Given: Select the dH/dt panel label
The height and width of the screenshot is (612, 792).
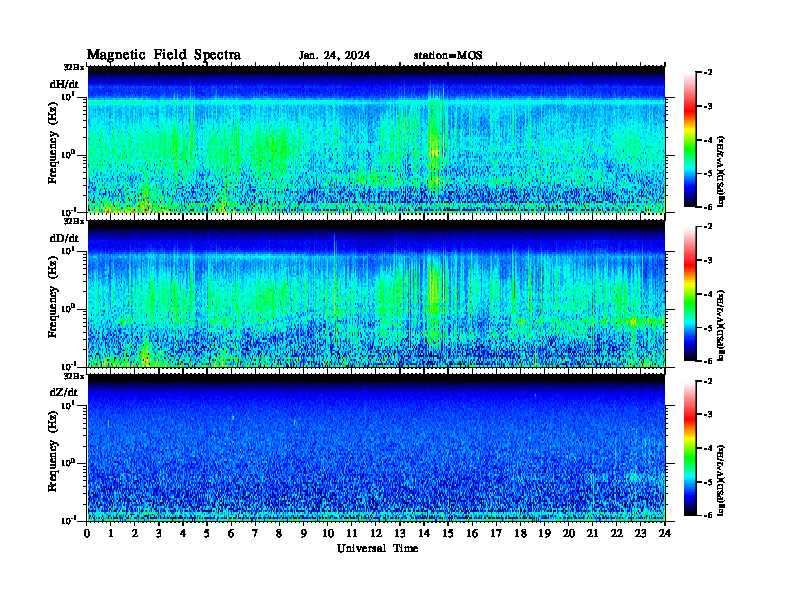Looking at the screenshot, I should [x=64, y=84].
